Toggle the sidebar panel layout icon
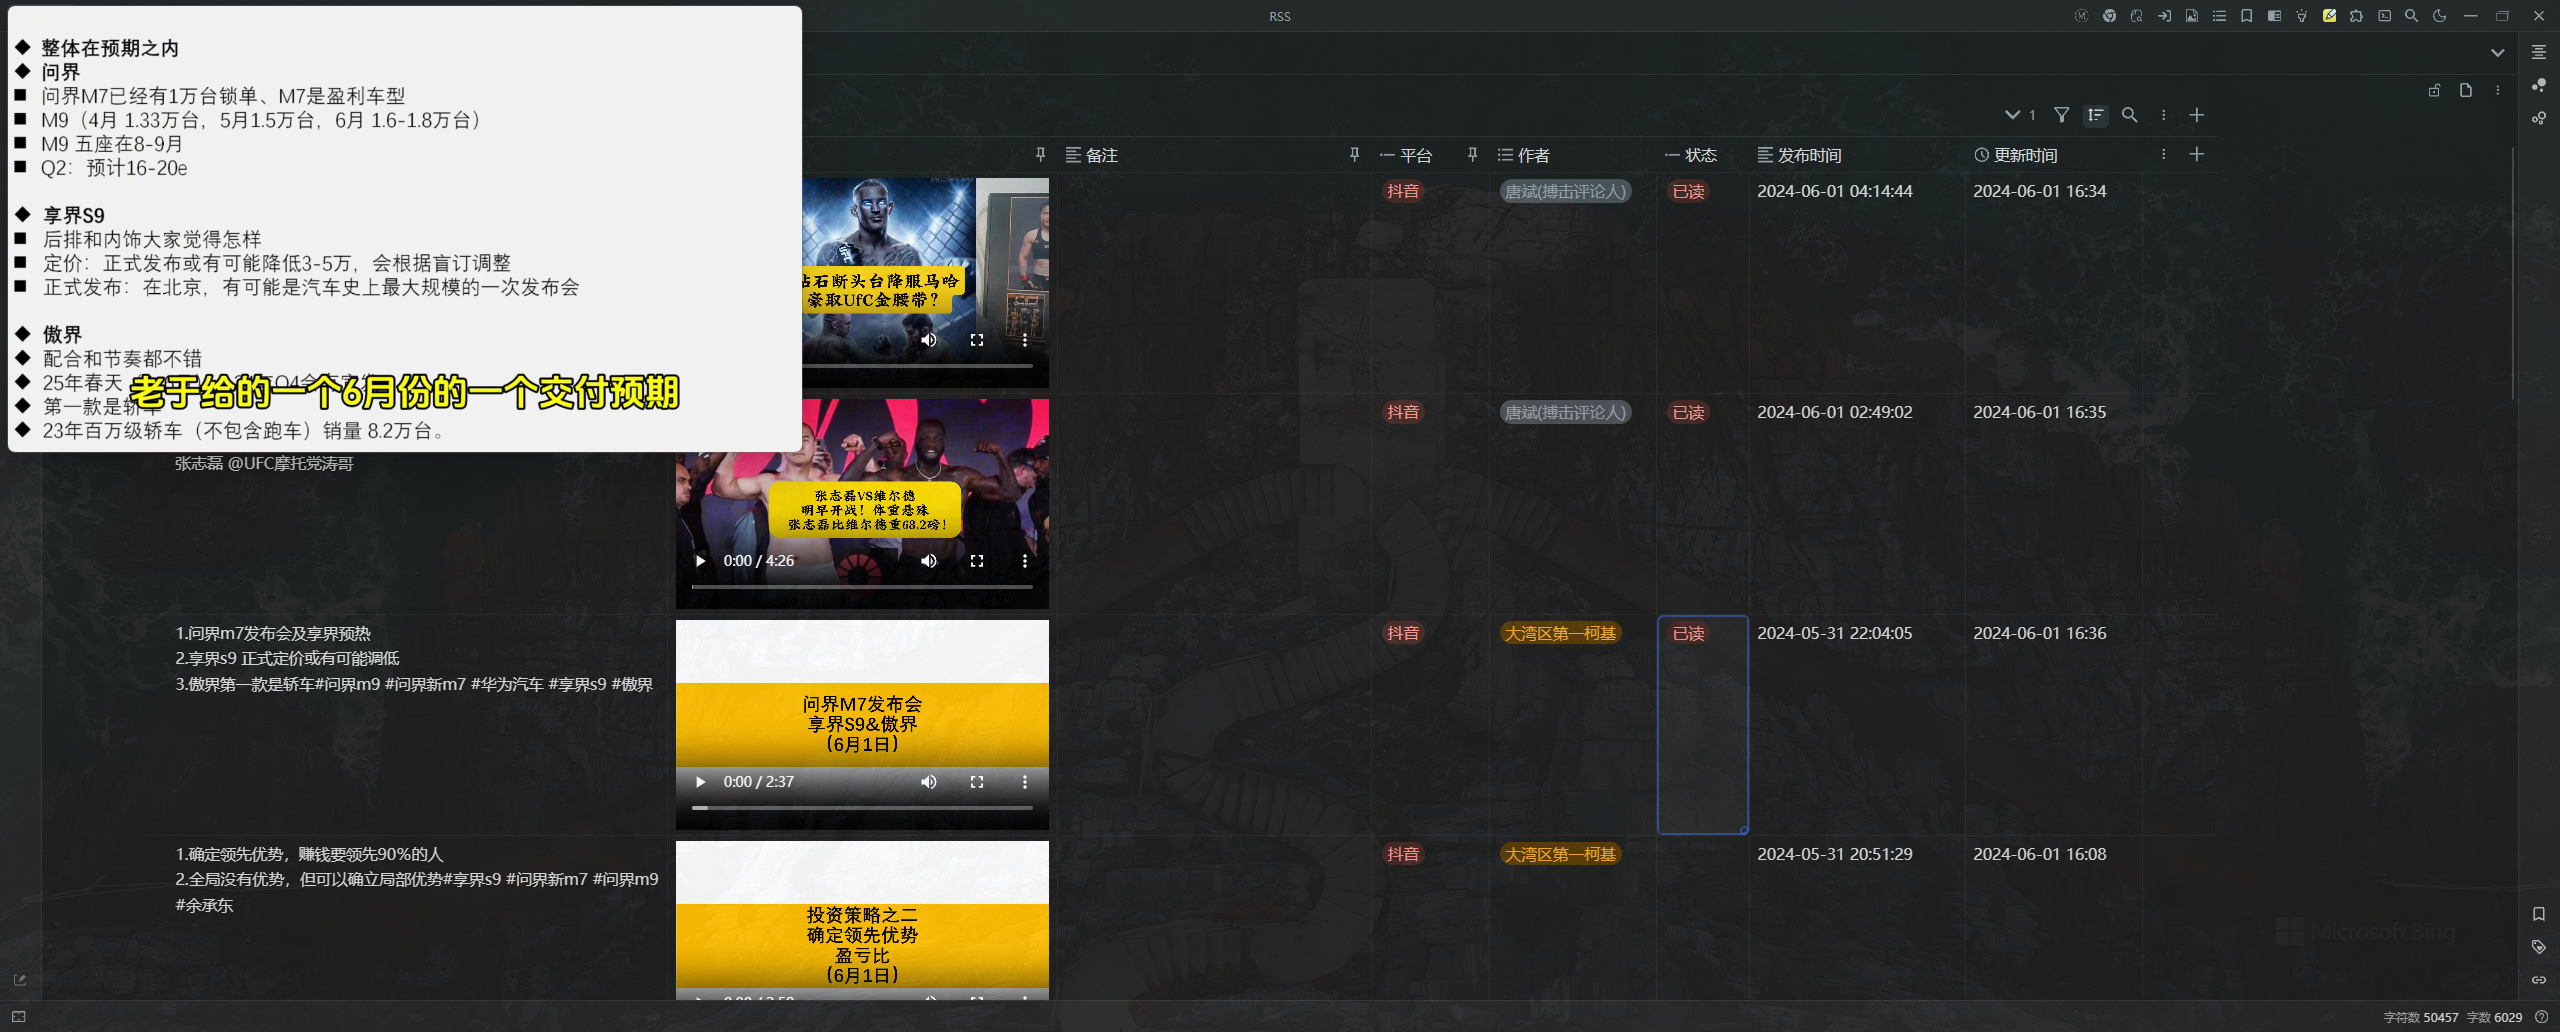The width and height of the screenshot is (2560, 1032). (2274, 16)
